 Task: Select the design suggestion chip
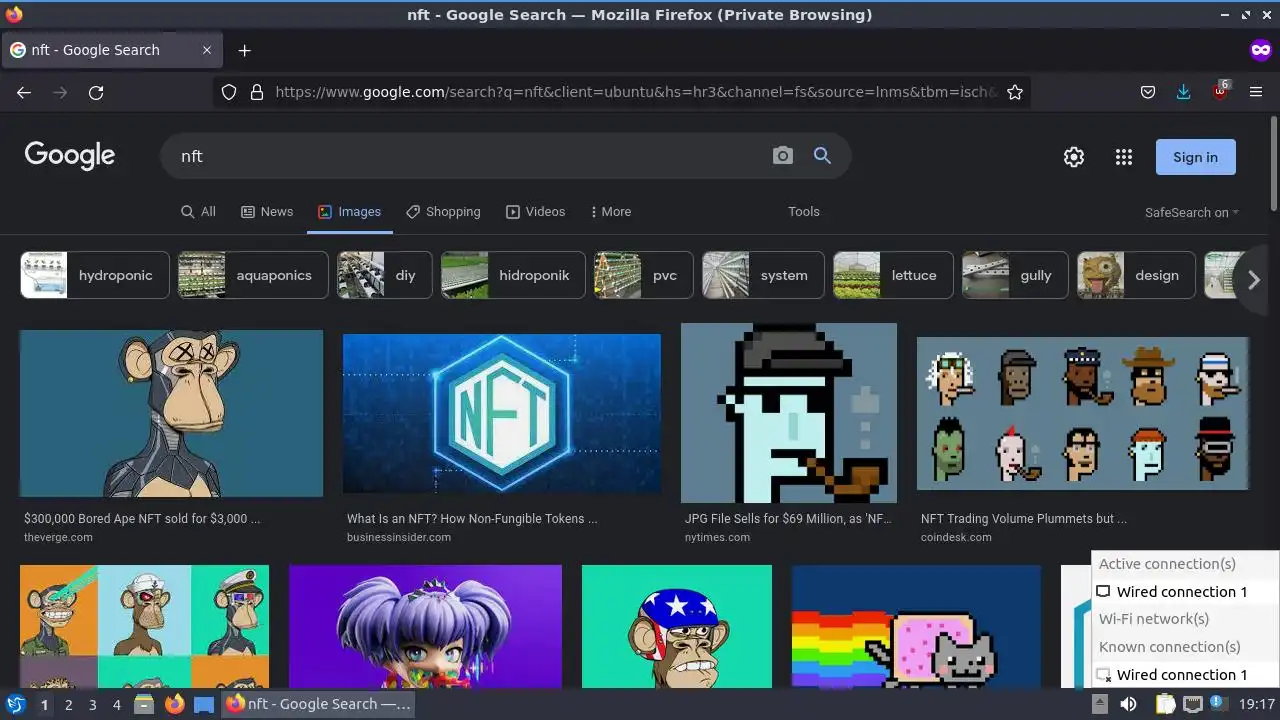tap(1136, 275)
